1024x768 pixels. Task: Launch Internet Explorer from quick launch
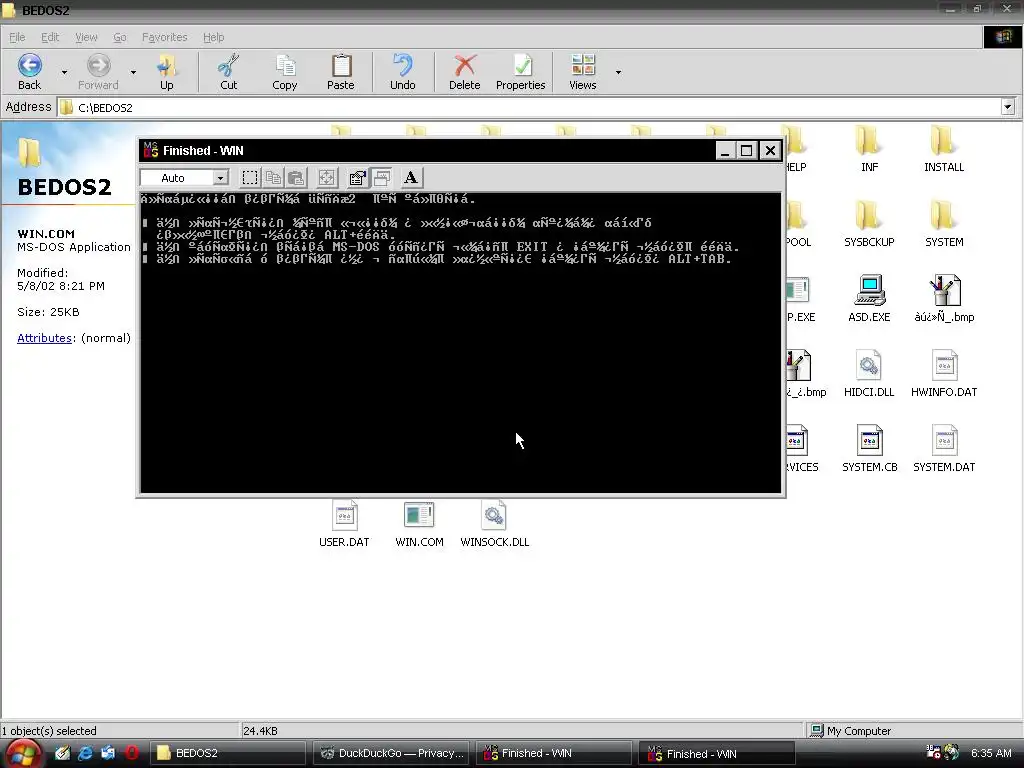tap(85, 753)
